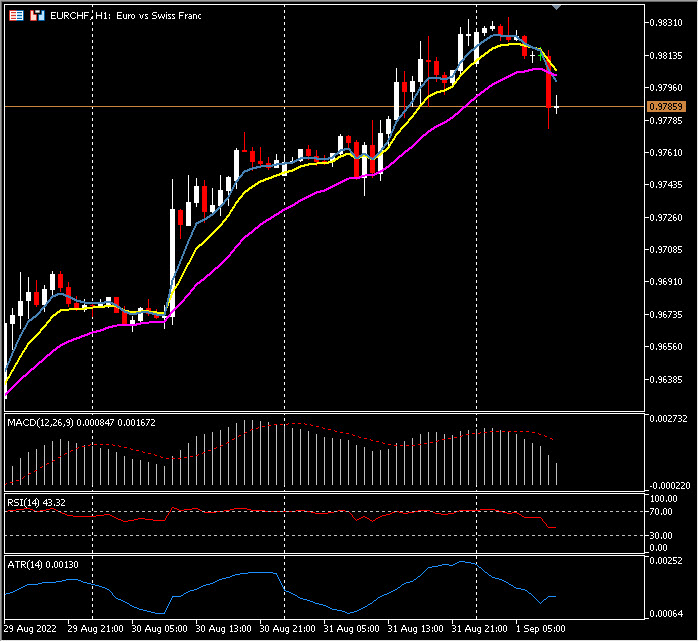Click the highlighted 0.97859 current price label
This screenshot has height=642, width=699.
click(665, 106)
